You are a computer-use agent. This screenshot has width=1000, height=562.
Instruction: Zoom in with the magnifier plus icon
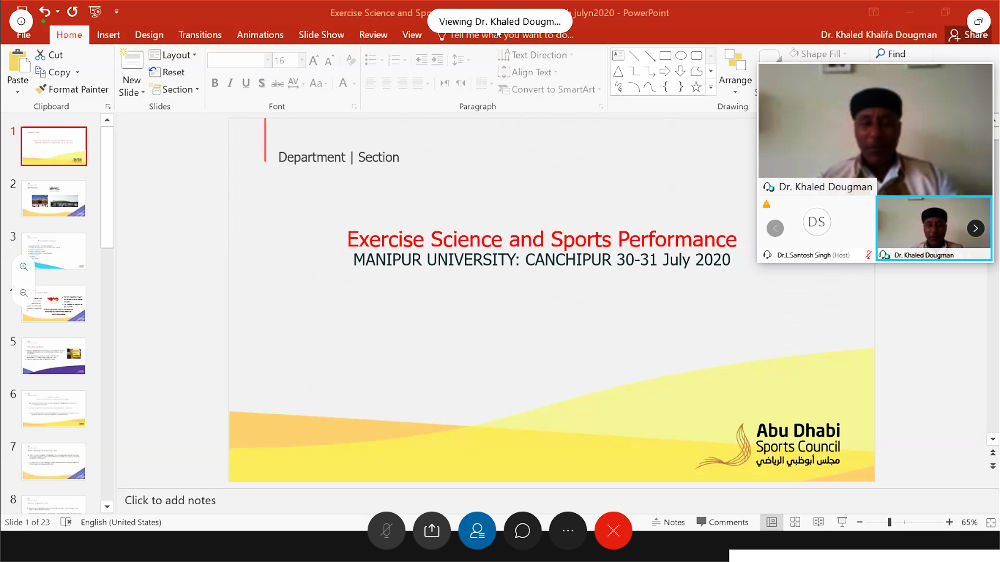coord(24,267)
